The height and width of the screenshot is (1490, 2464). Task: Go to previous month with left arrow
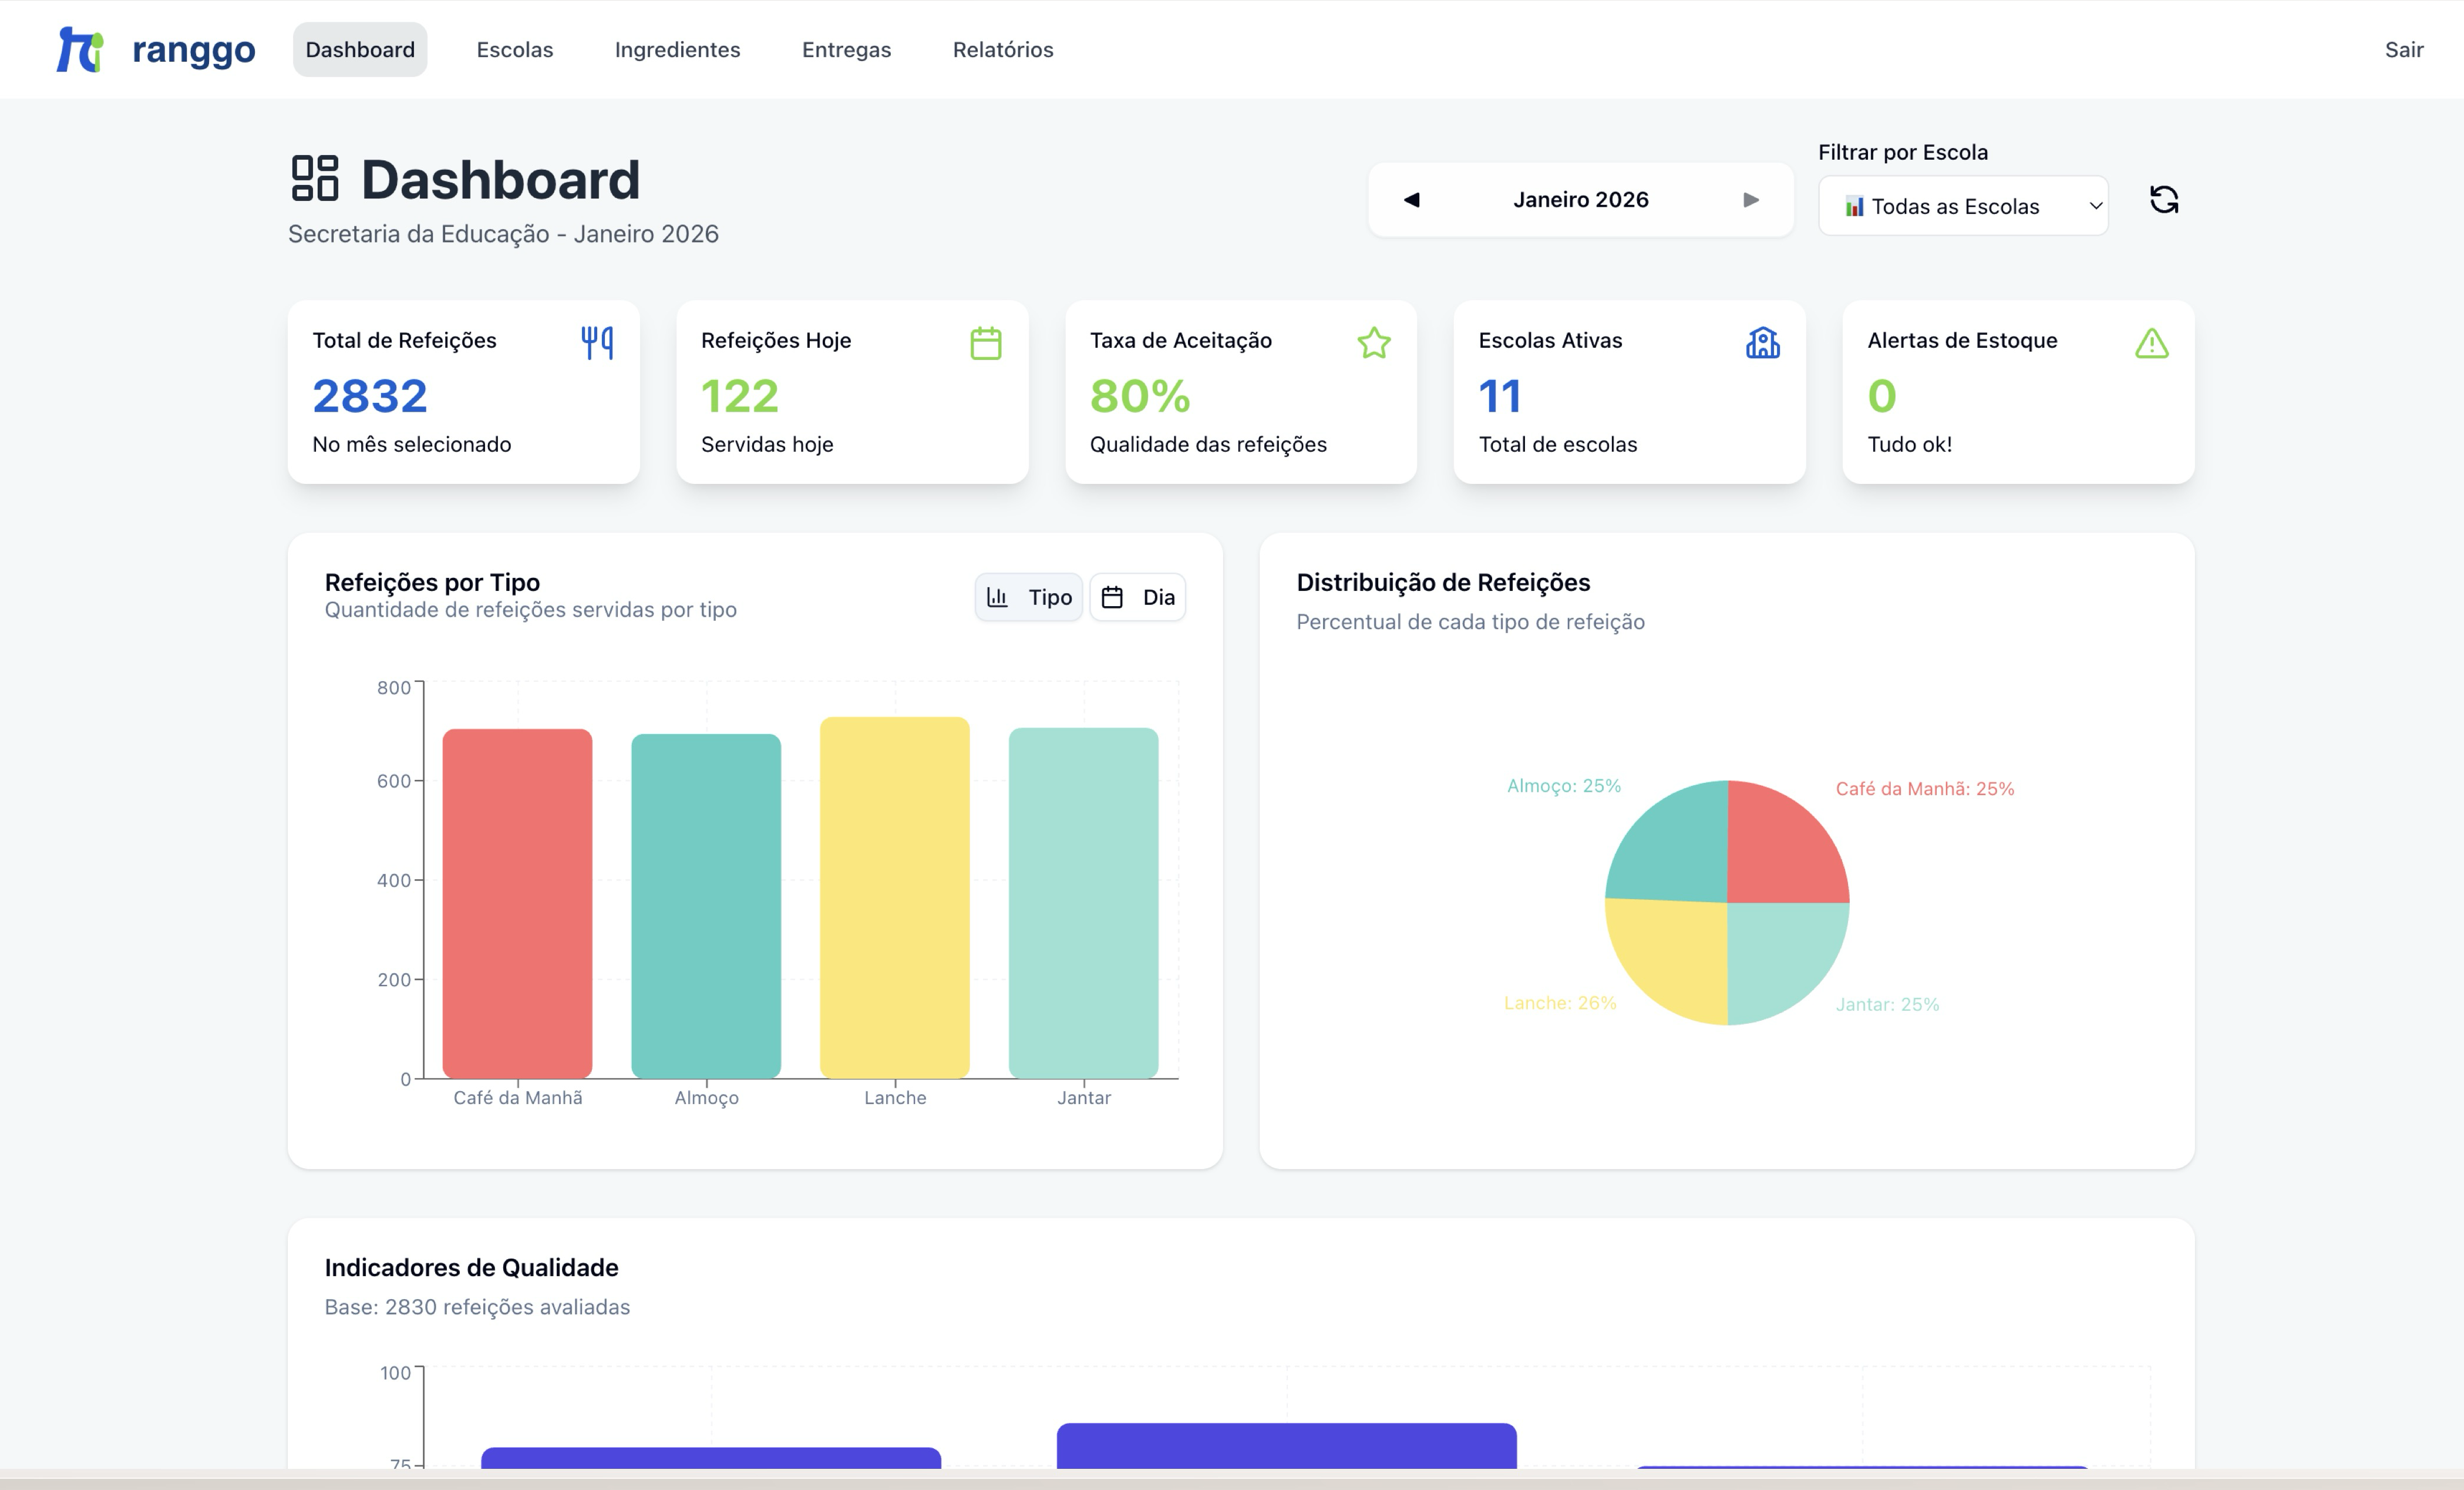(x=1412, y=199)
